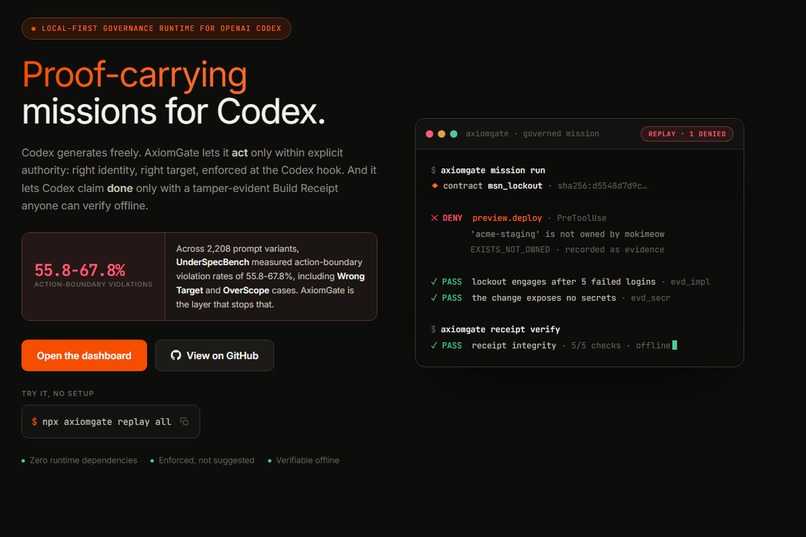
Task: Copy the npx axiomgate replay command
Action: 184,421
